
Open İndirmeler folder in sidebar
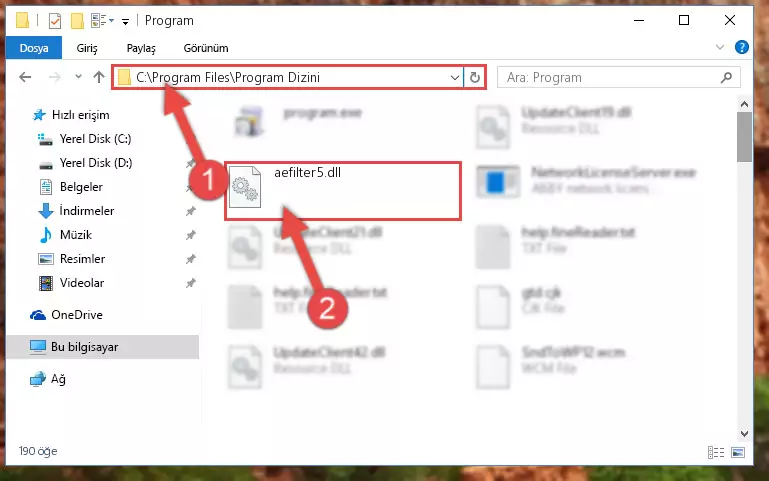76,211
